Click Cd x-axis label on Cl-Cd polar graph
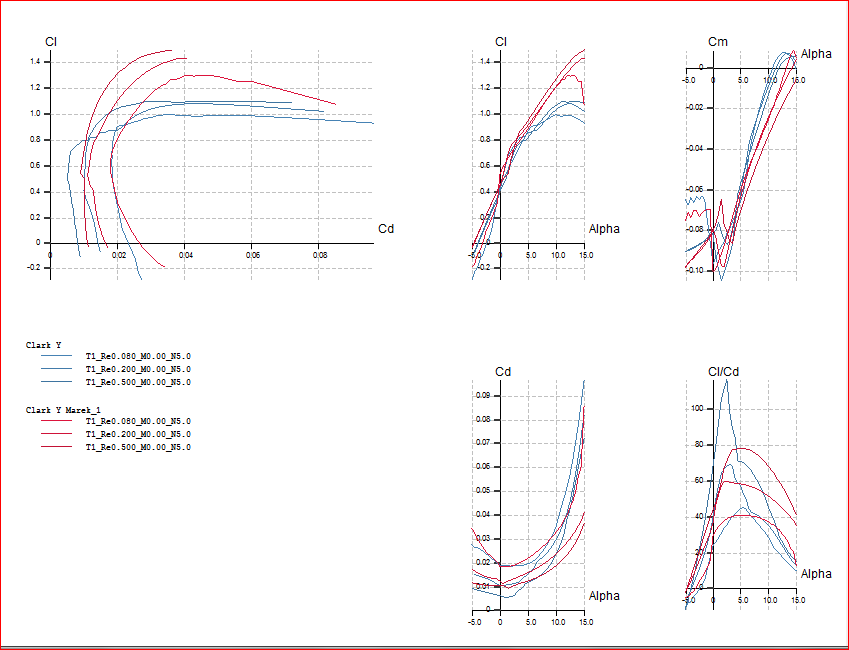 pos(385,229)
